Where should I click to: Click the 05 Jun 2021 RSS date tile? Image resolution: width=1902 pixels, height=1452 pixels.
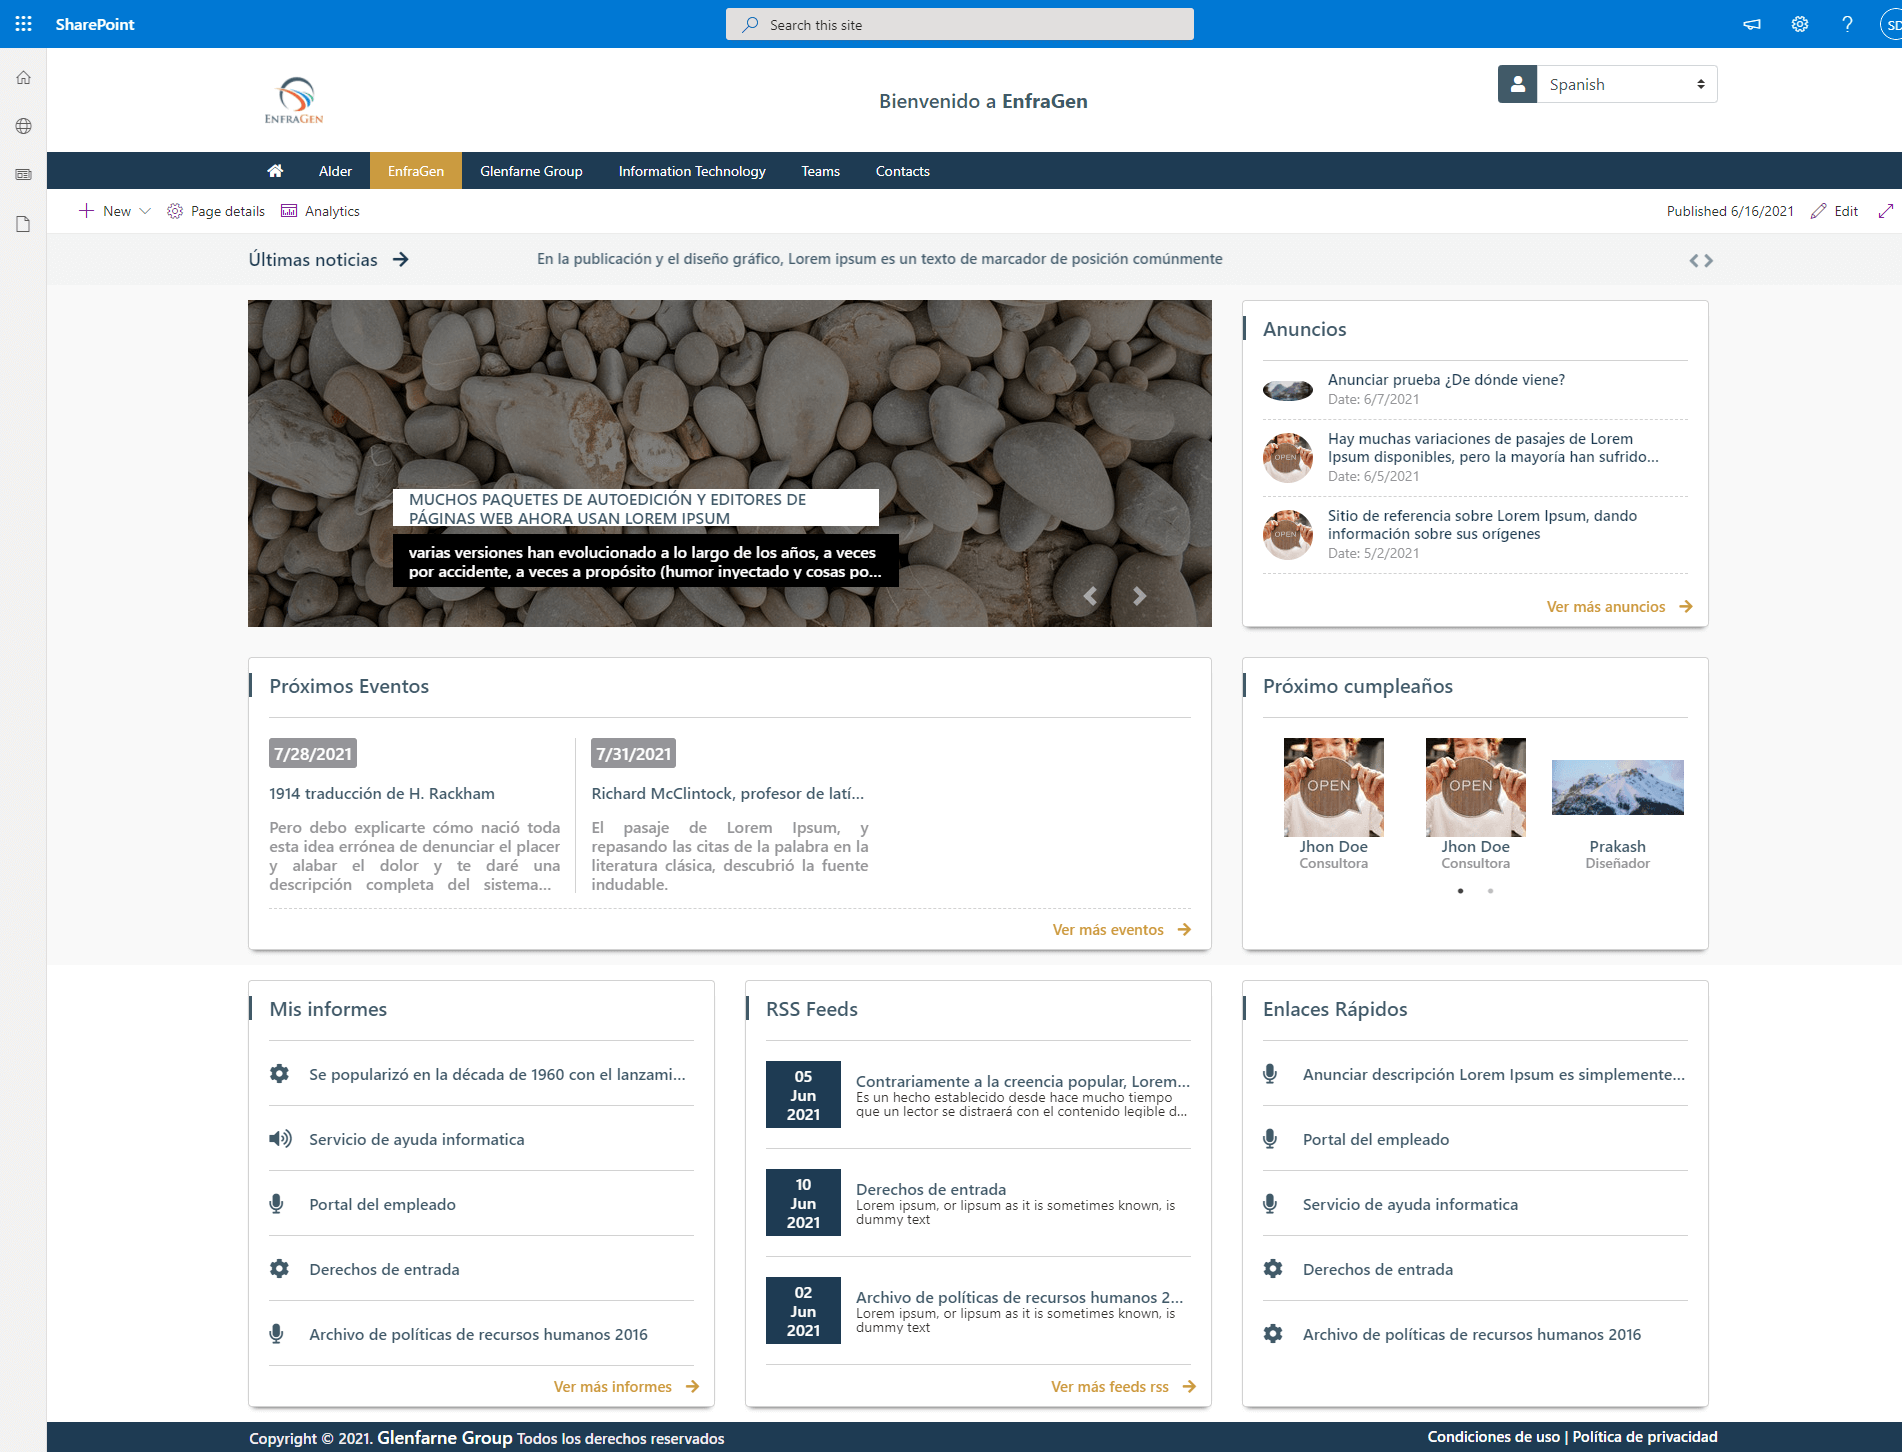click(x=803, y=1095)
